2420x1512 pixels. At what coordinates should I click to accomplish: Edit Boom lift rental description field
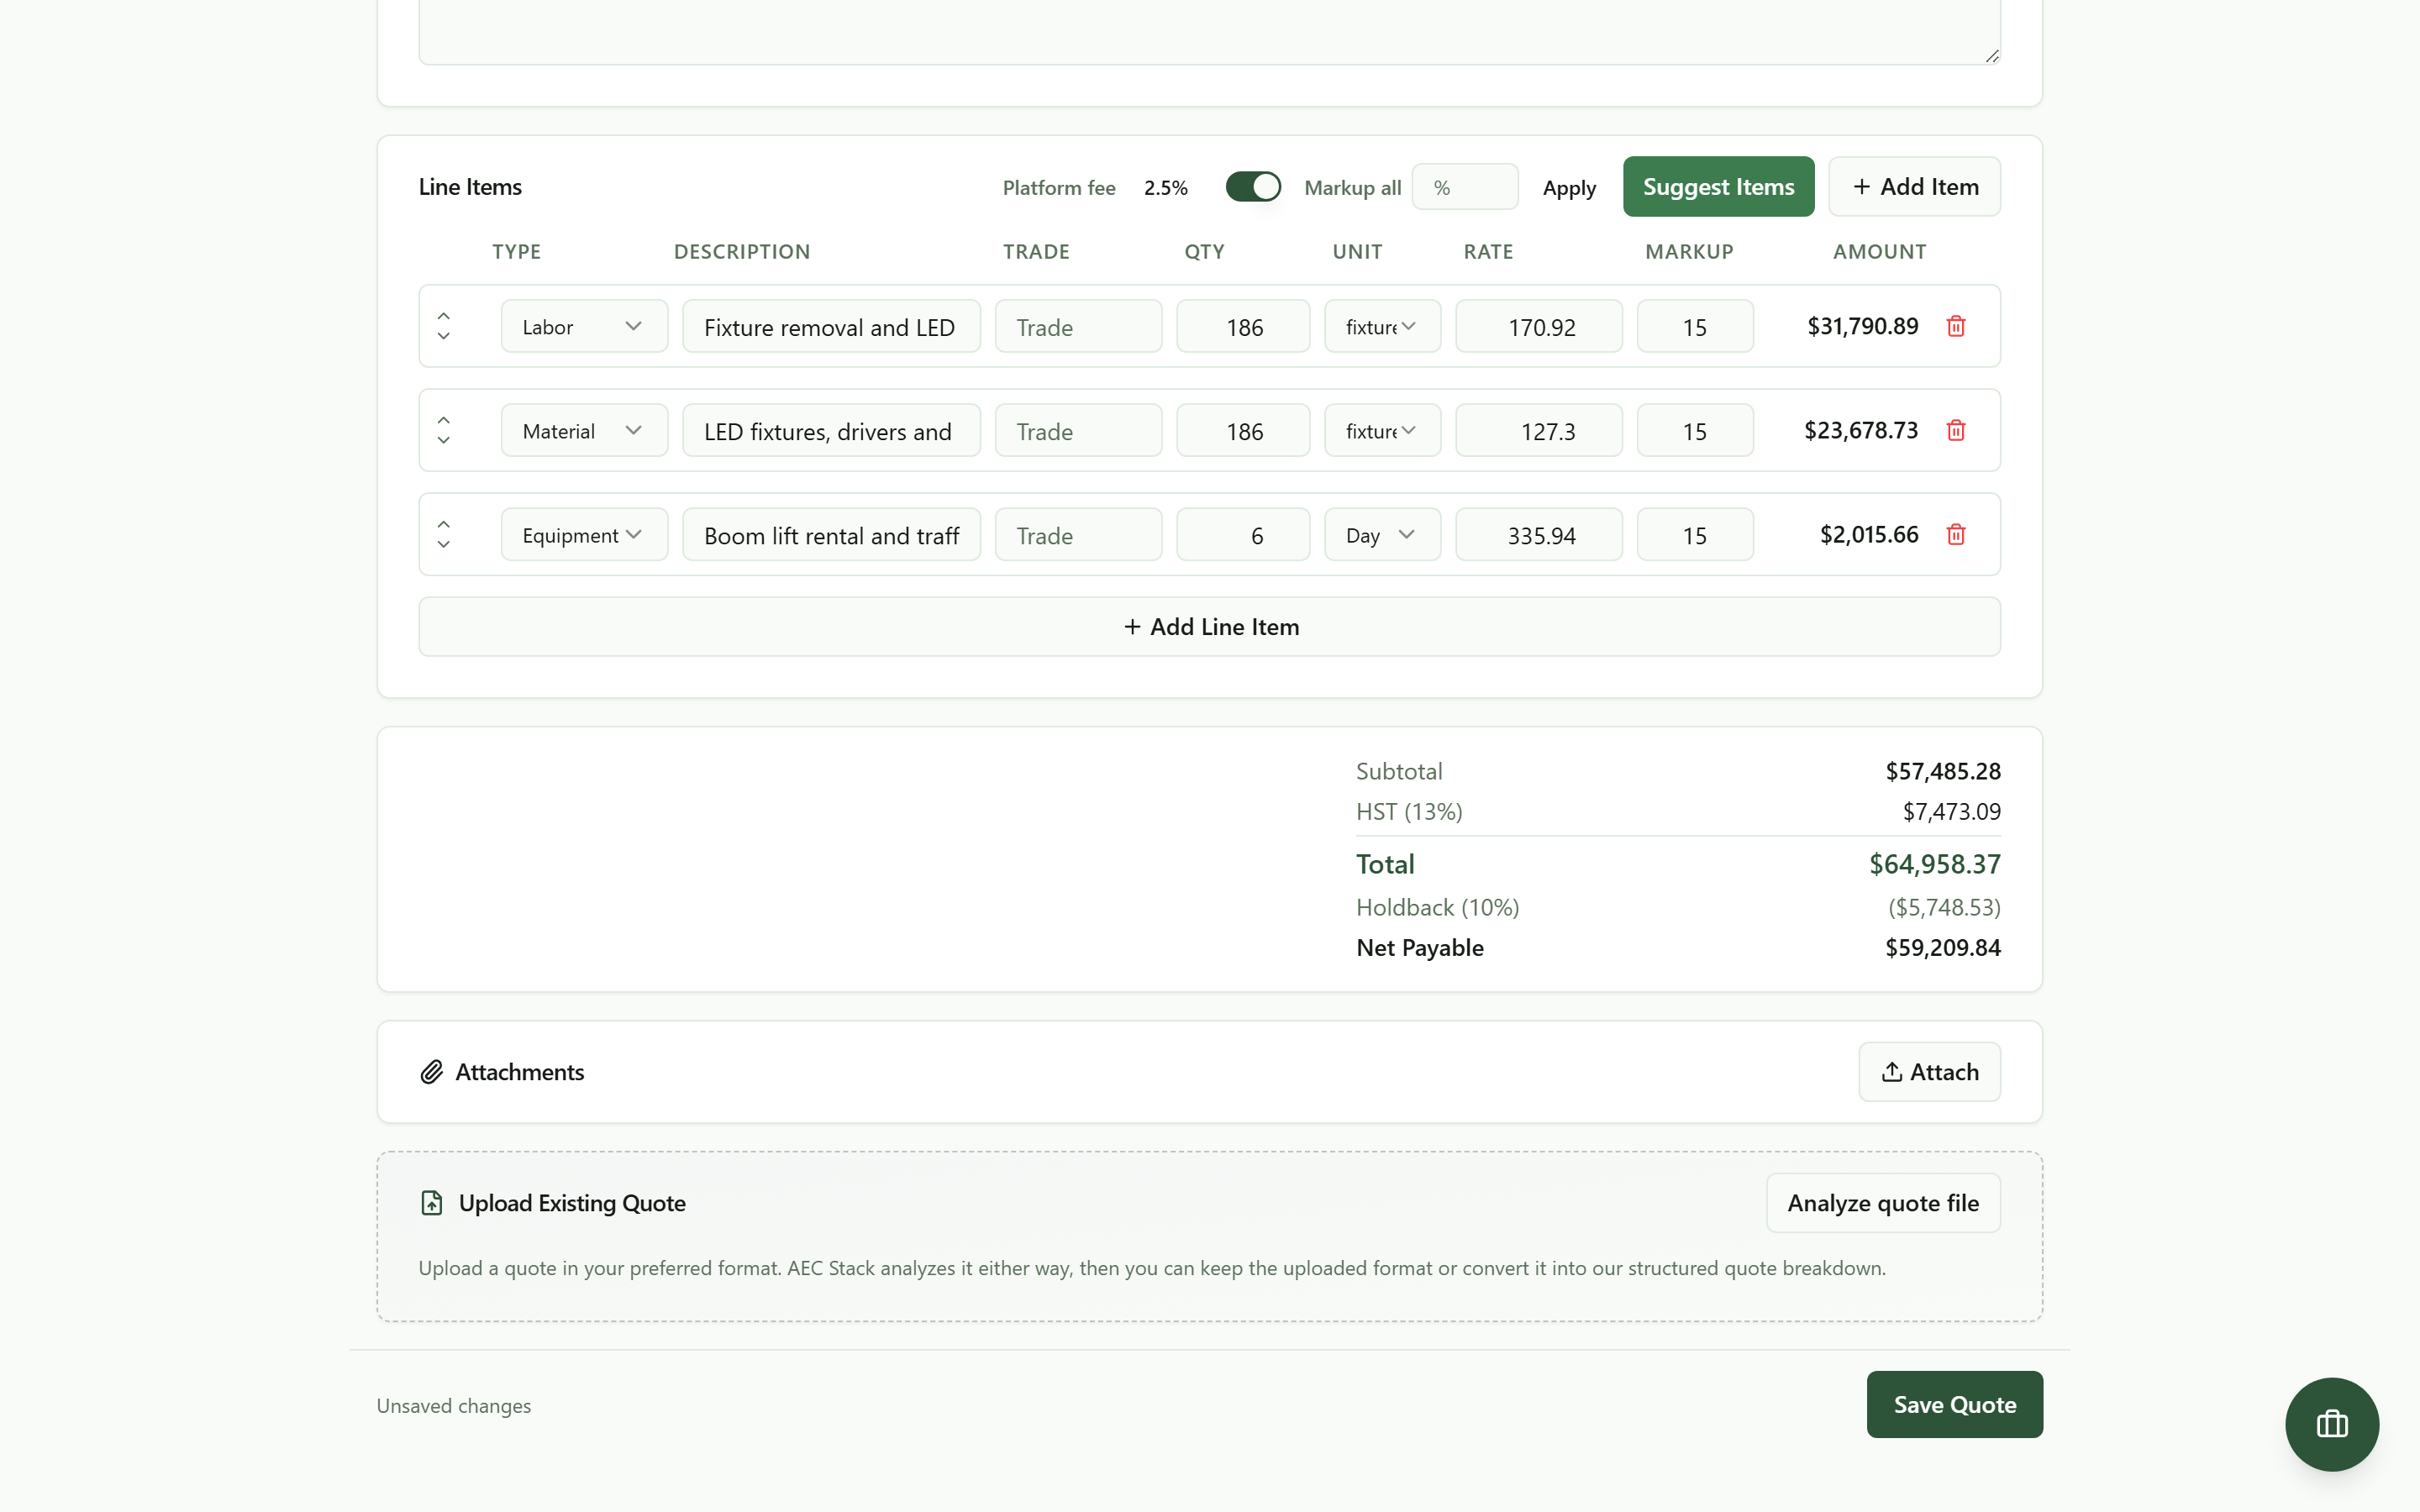coord(831,534)
